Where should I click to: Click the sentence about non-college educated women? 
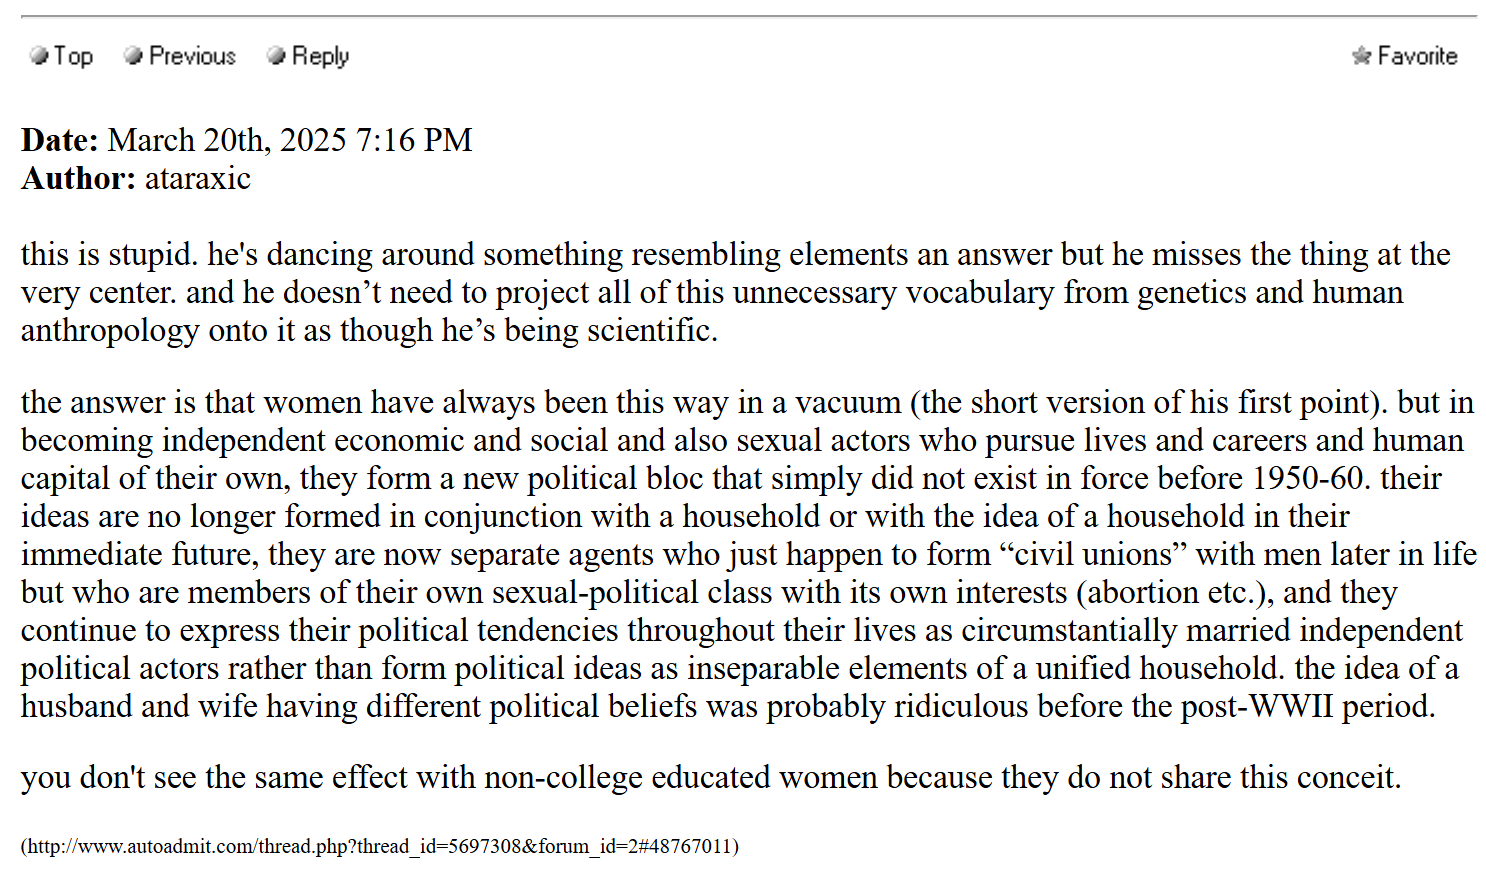711,777
